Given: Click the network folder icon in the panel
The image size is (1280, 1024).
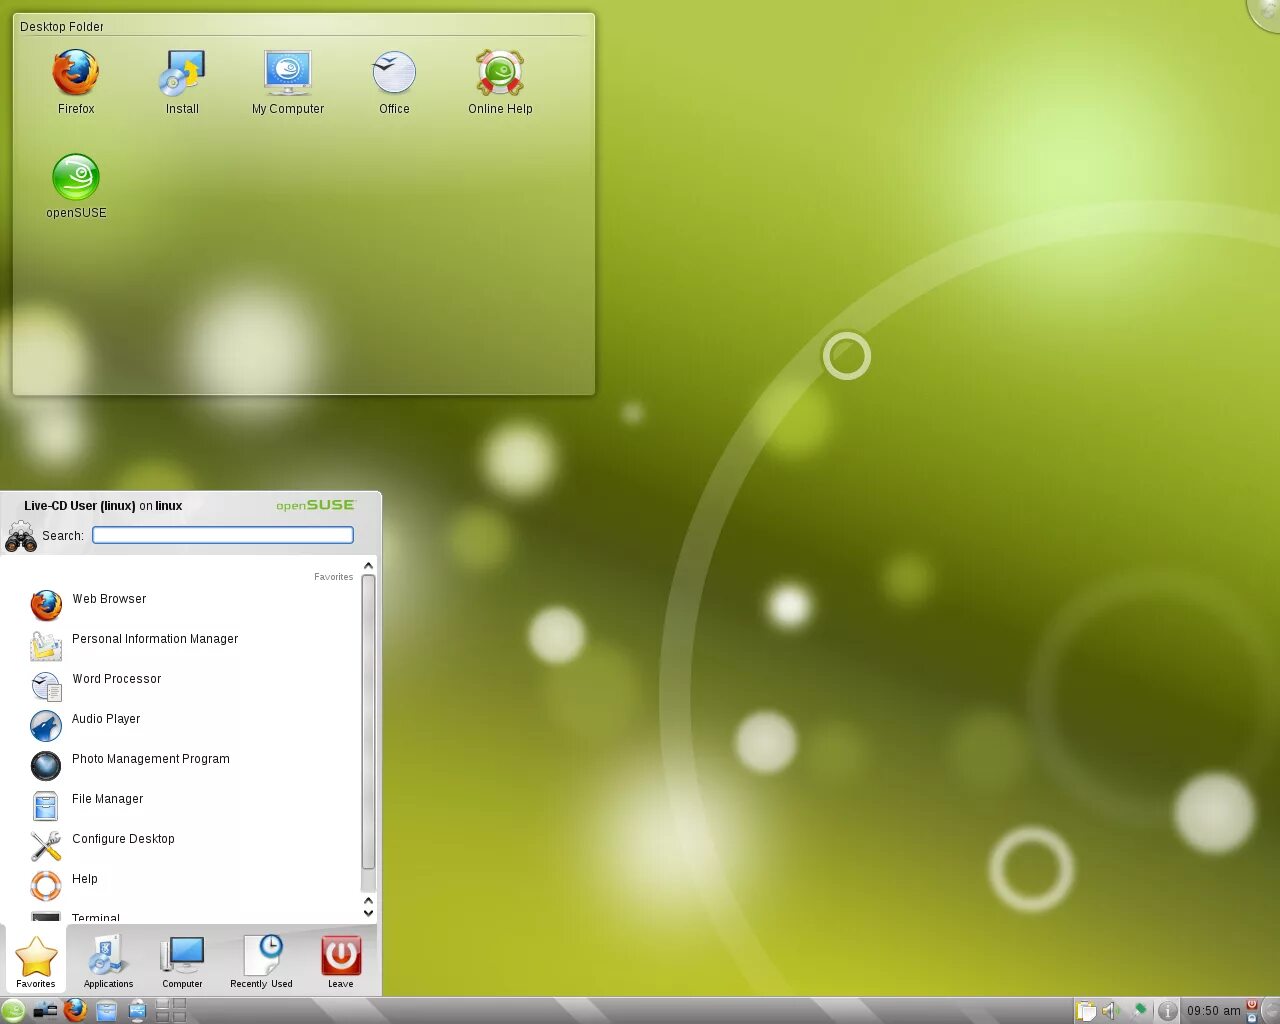Looking at the screenshot, I should point(45,1010).
